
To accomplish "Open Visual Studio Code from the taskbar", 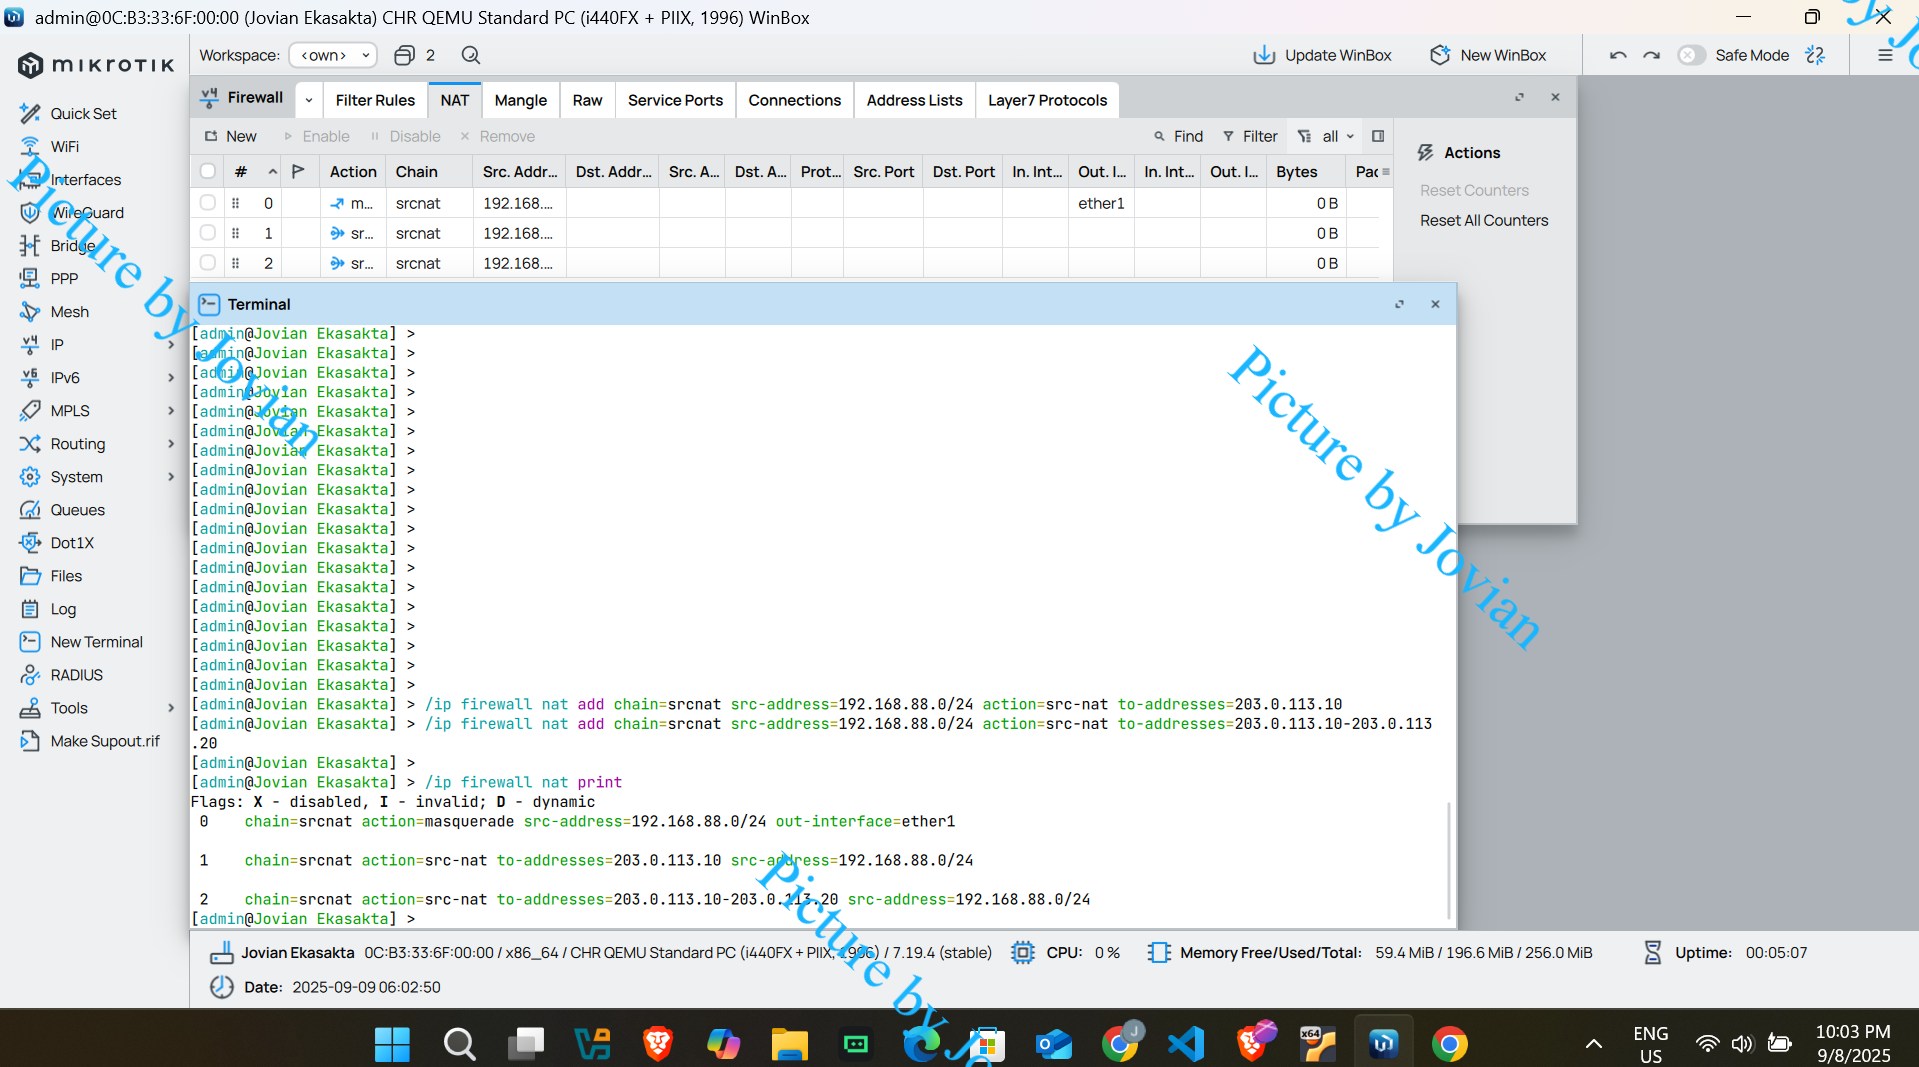I will tap(1186, 1044).
